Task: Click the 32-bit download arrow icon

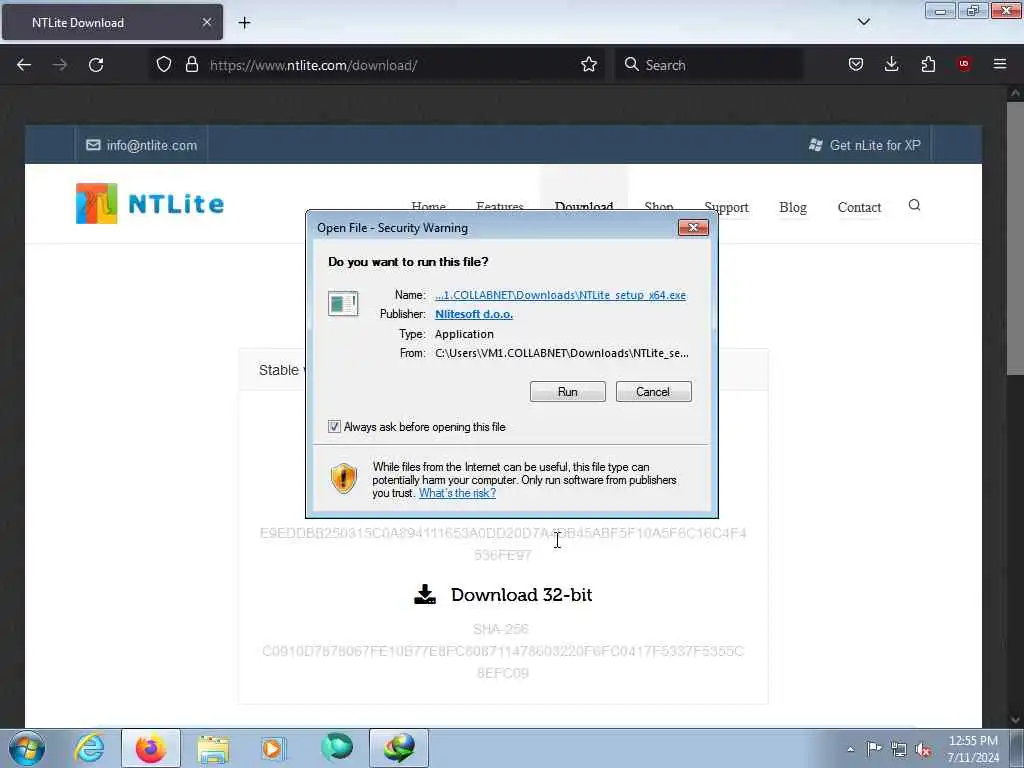Action: pyautogui.click(x=425, y=594)
